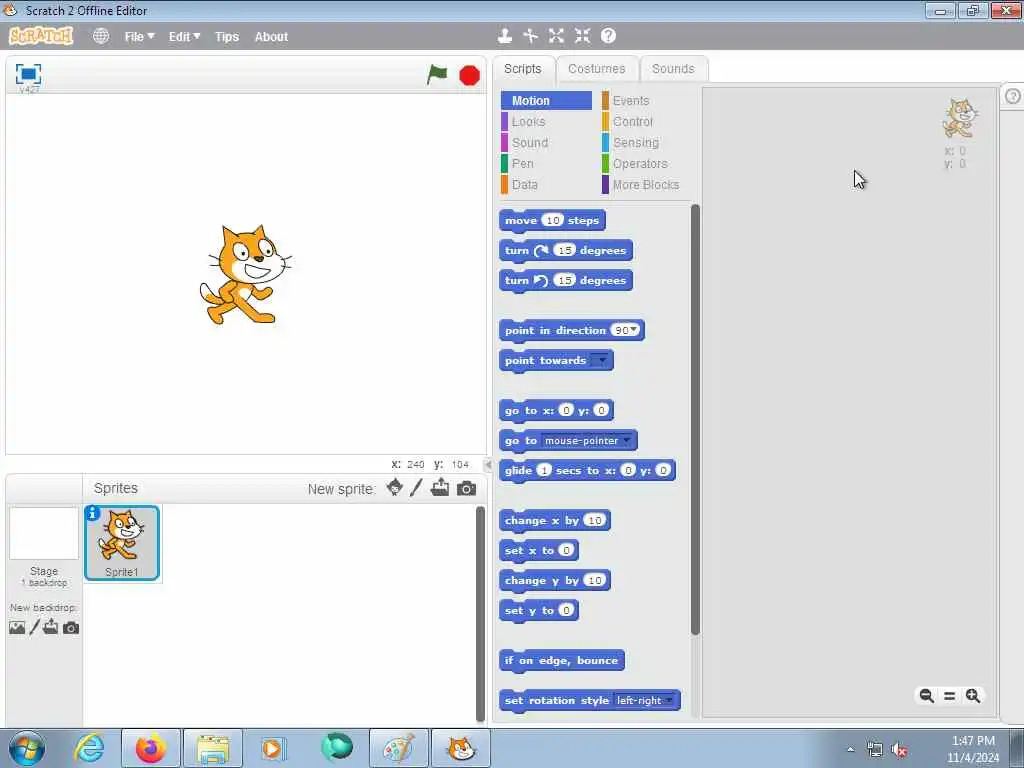The image size is (1024, 768).
Task: Click secs value in glide block
Action: [x=544, y=470]
